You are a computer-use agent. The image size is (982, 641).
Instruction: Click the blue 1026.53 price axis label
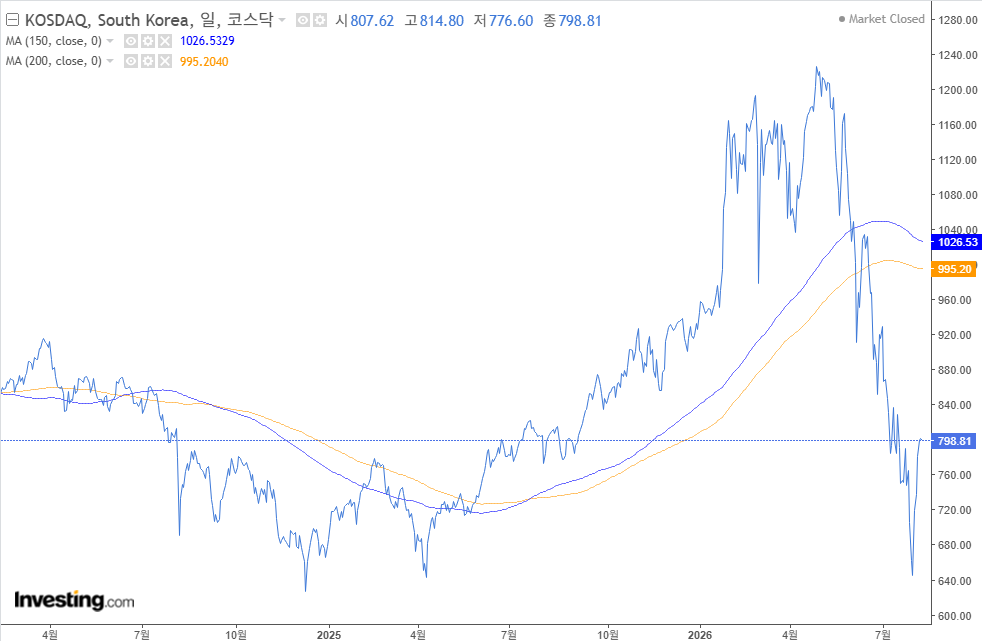click(957, 242)
